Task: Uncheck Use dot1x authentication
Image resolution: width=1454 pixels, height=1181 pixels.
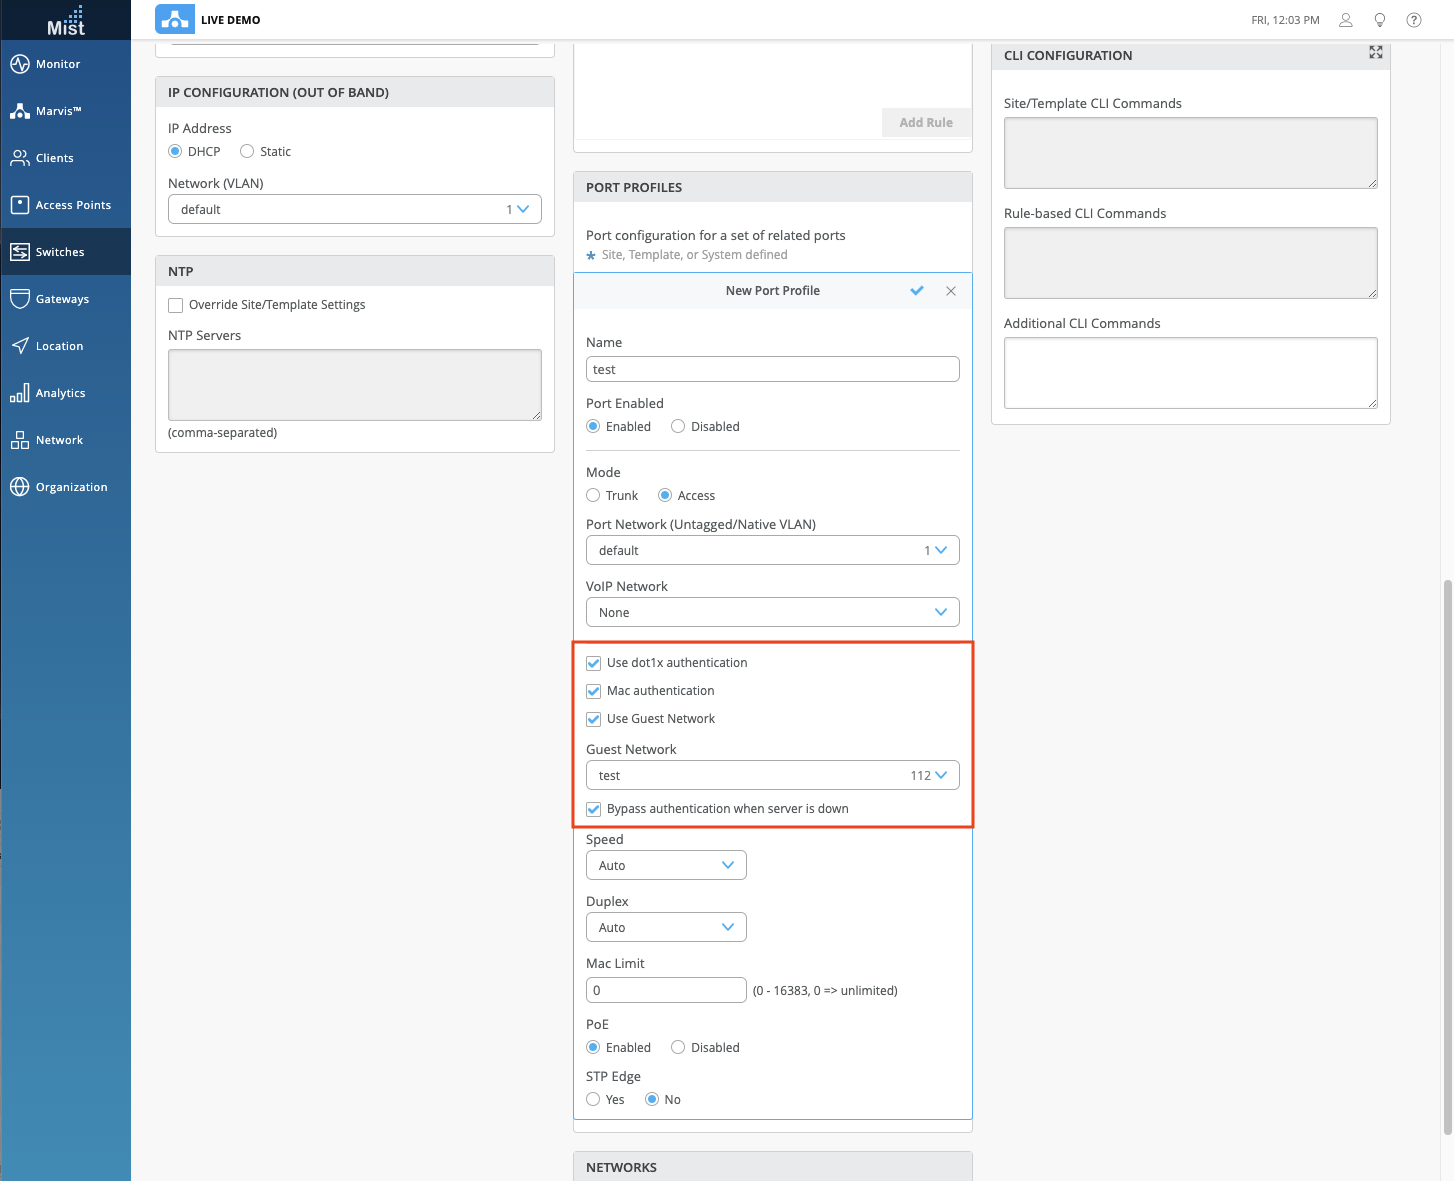Action: [x=594, y=663]
